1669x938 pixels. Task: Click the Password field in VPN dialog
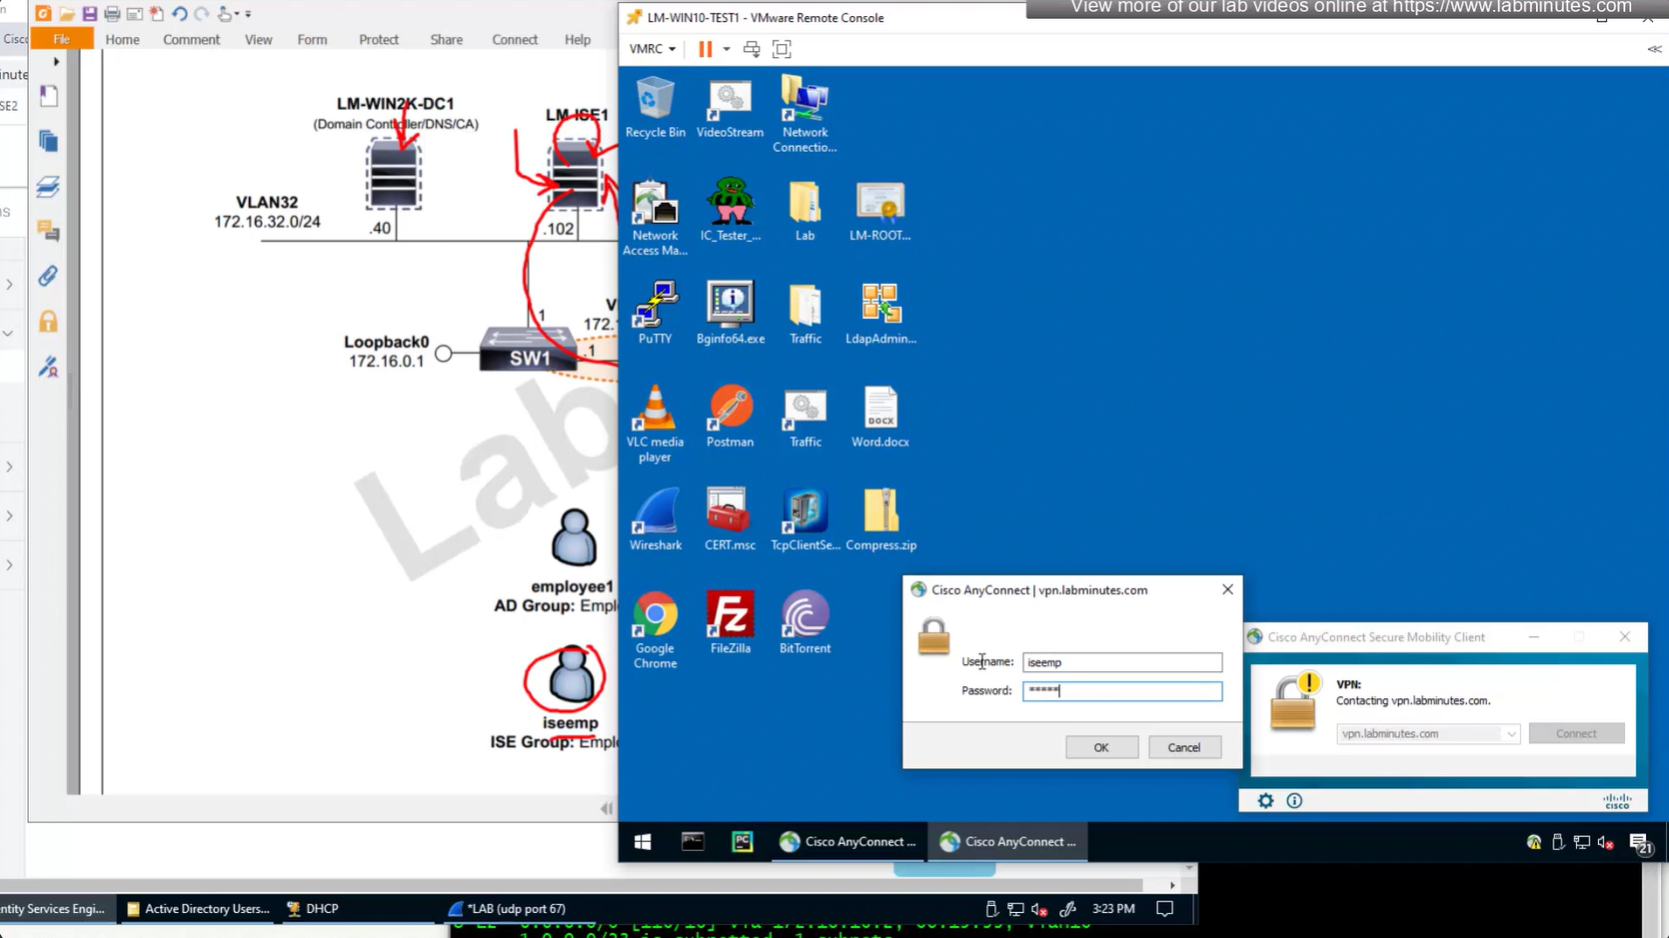pos(1121,691)
